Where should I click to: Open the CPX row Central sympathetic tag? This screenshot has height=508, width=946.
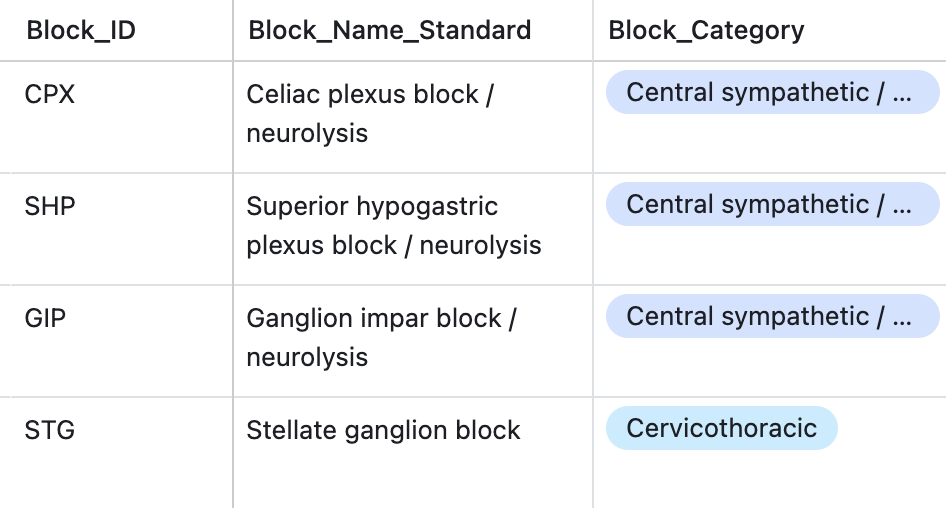pyautogui.click(x=772, y=93)
